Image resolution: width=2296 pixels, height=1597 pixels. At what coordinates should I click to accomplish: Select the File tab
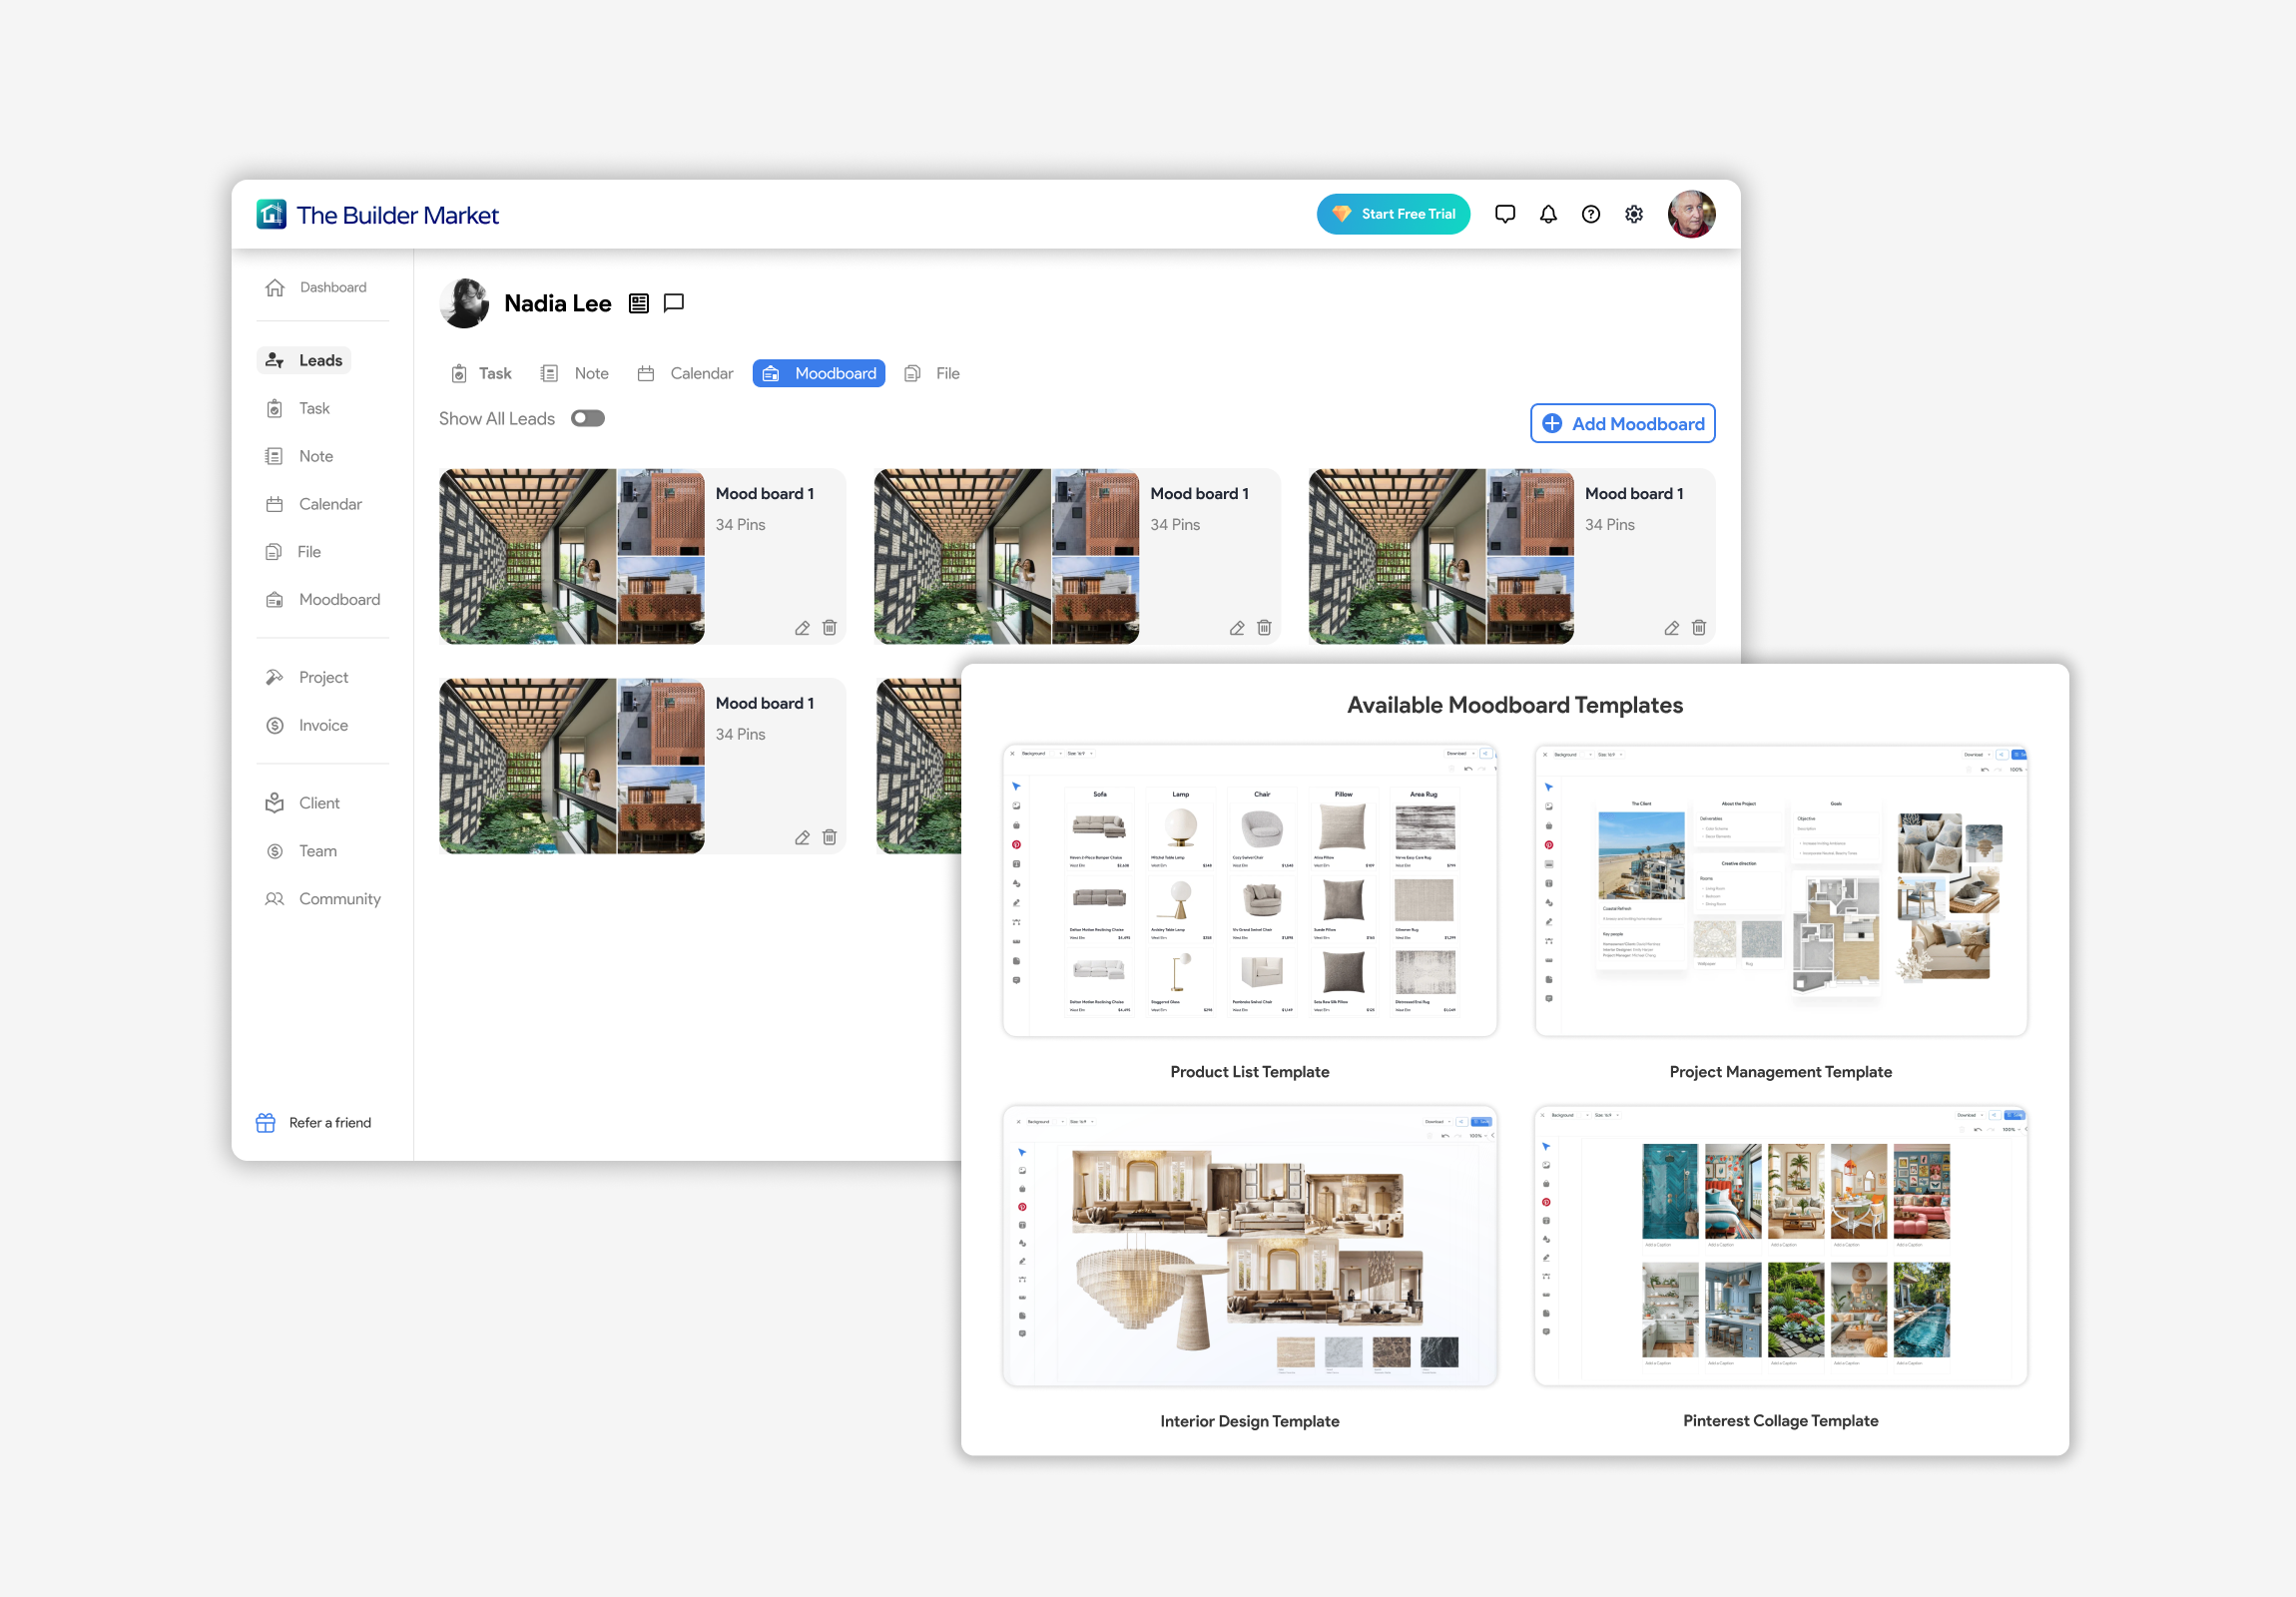click(x=932, y=373)
